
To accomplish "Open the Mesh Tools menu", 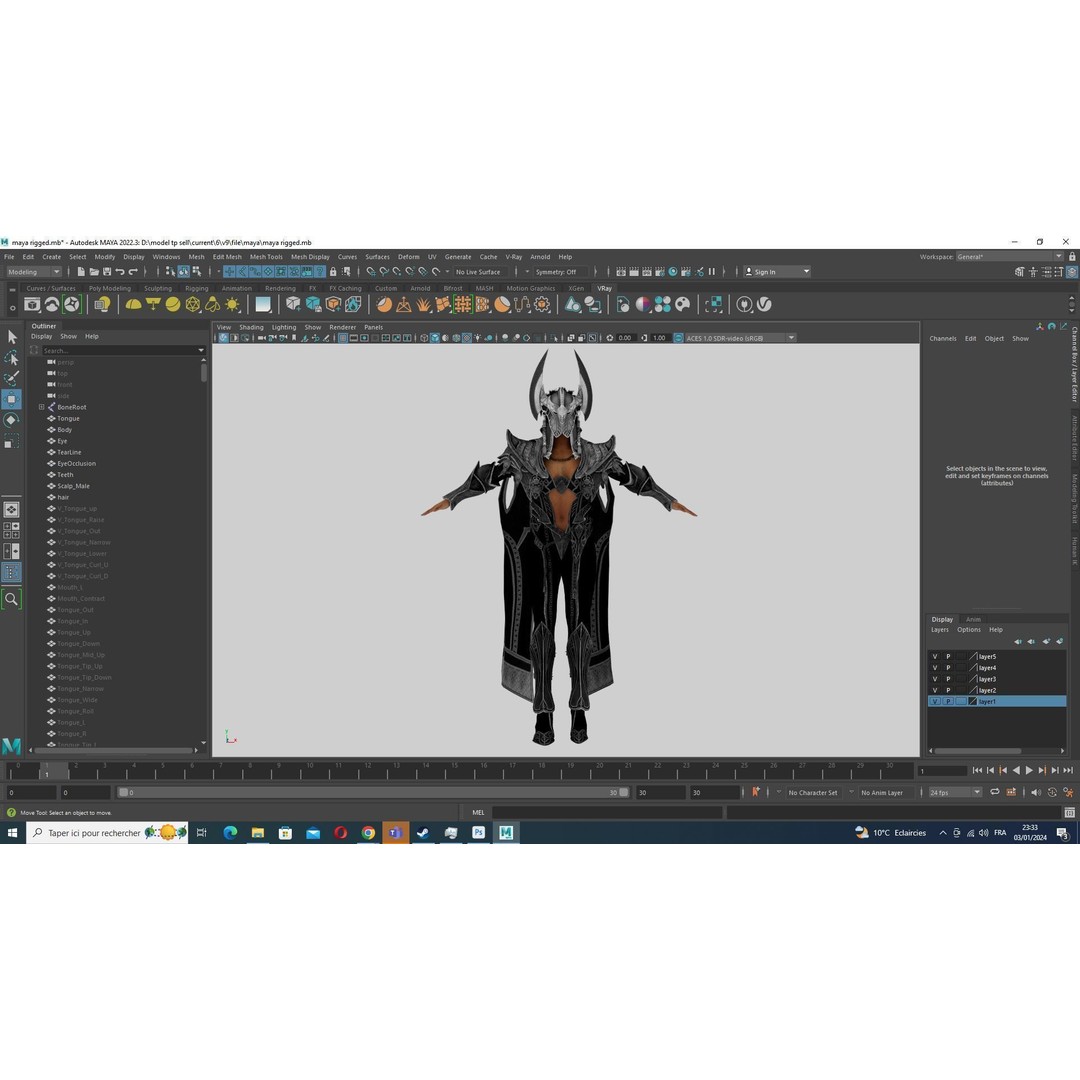I will (x=266, y=257).
